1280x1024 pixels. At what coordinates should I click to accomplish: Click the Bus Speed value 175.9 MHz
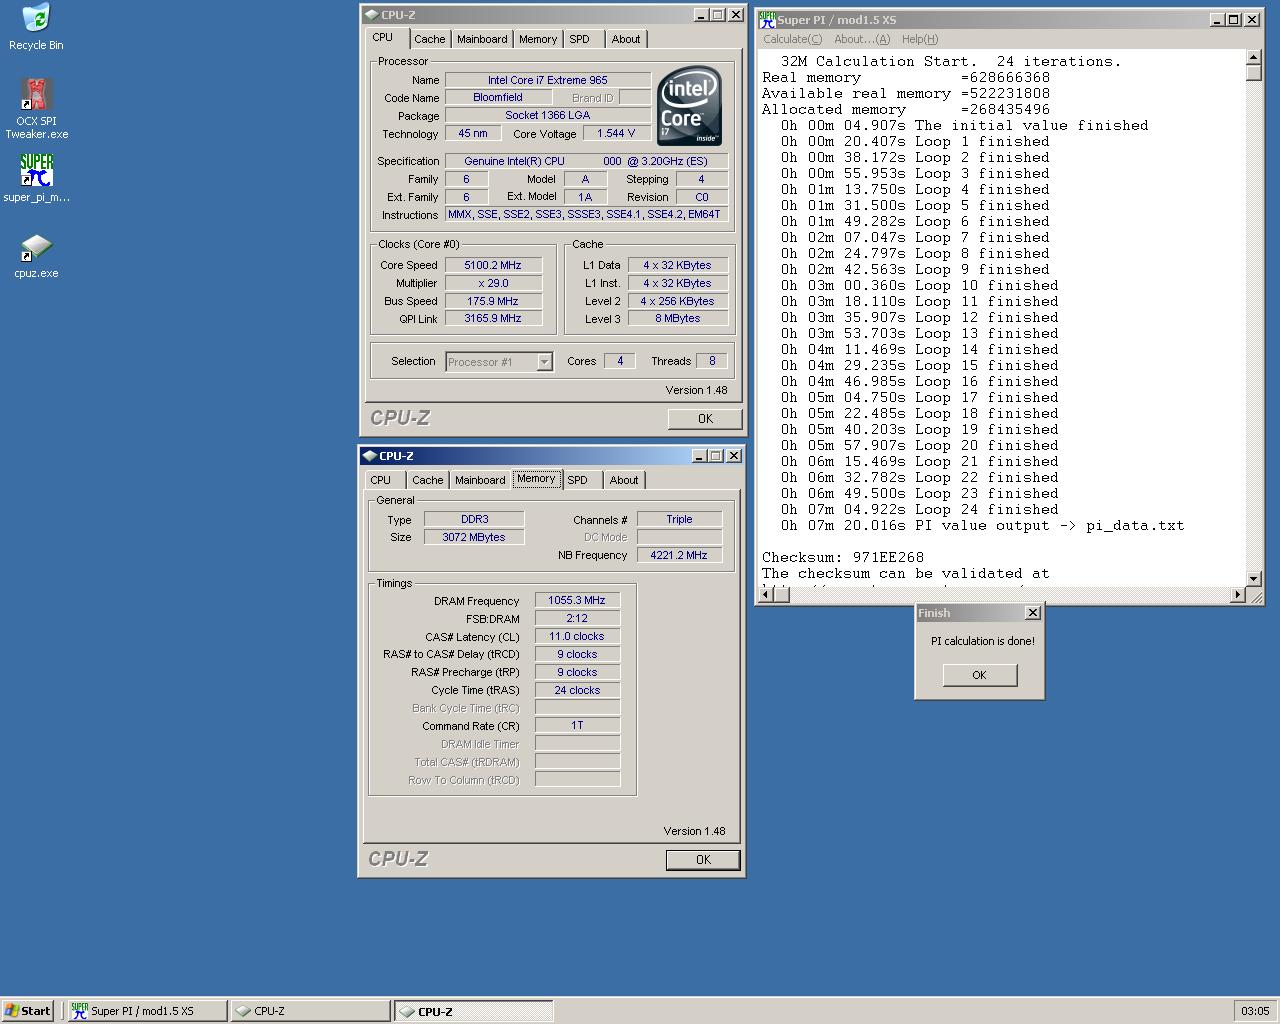point(493,301)
